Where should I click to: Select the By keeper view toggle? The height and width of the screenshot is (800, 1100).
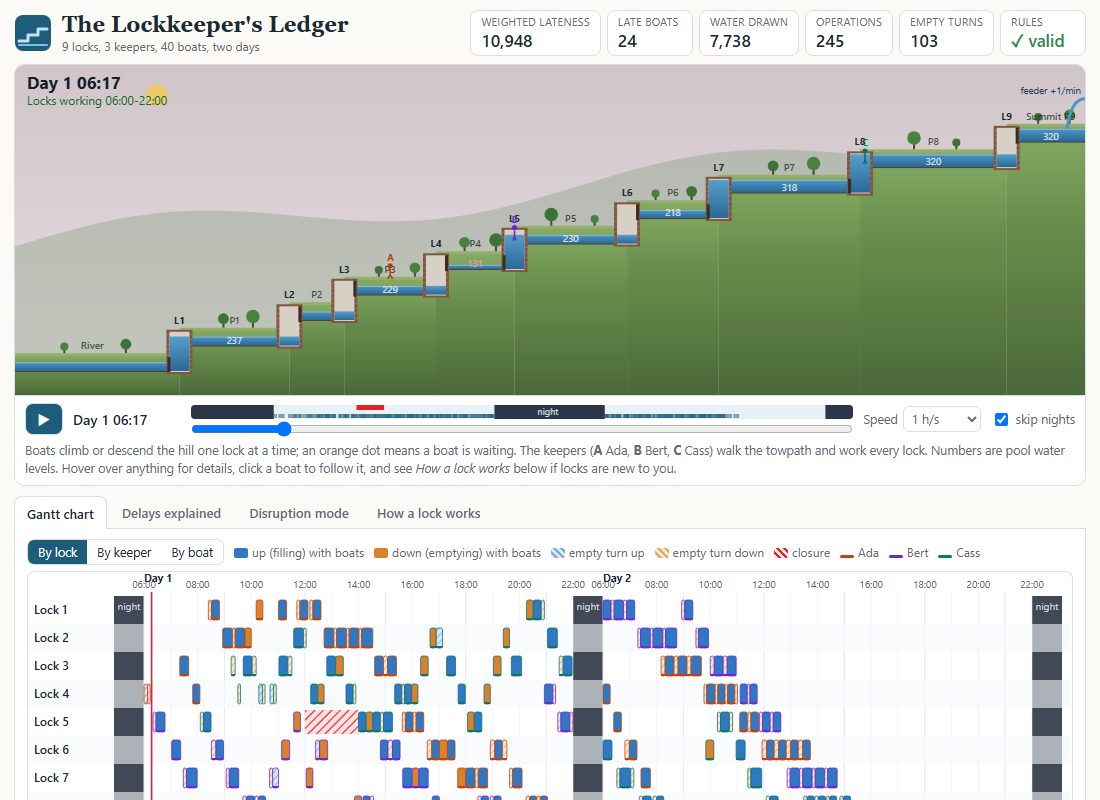tap(124, 553)
